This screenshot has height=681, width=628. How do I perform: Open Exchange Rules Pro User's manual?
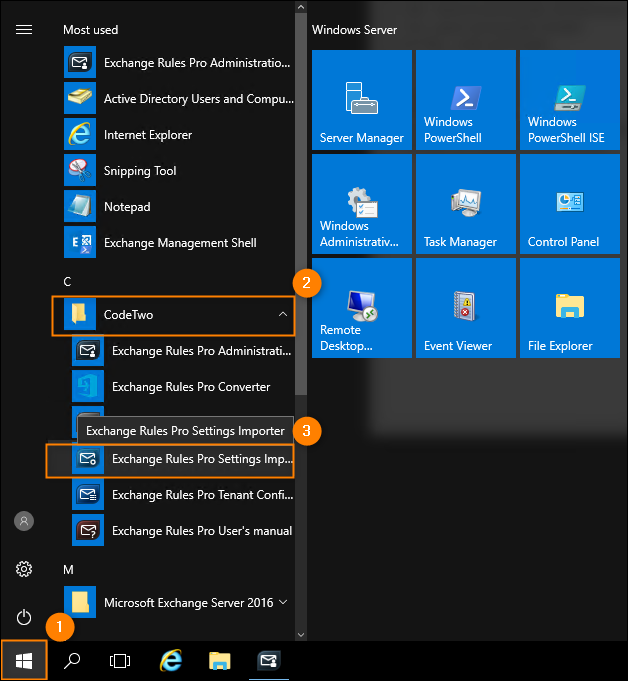coord(182,531)
